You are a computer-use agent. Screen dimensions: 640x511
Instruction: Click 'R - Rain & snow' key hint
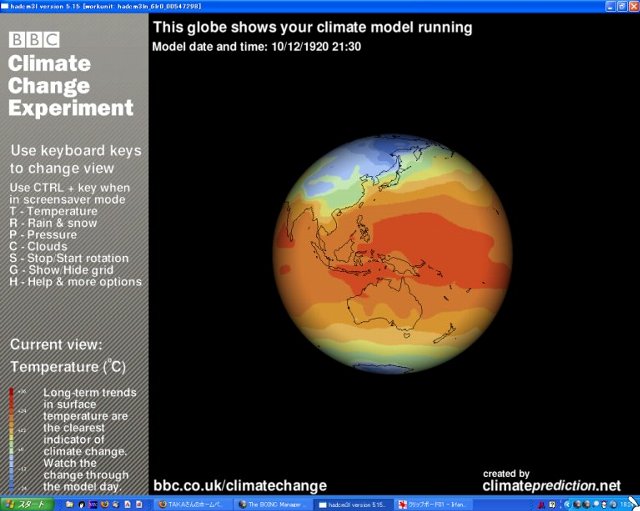coord(53,223)
